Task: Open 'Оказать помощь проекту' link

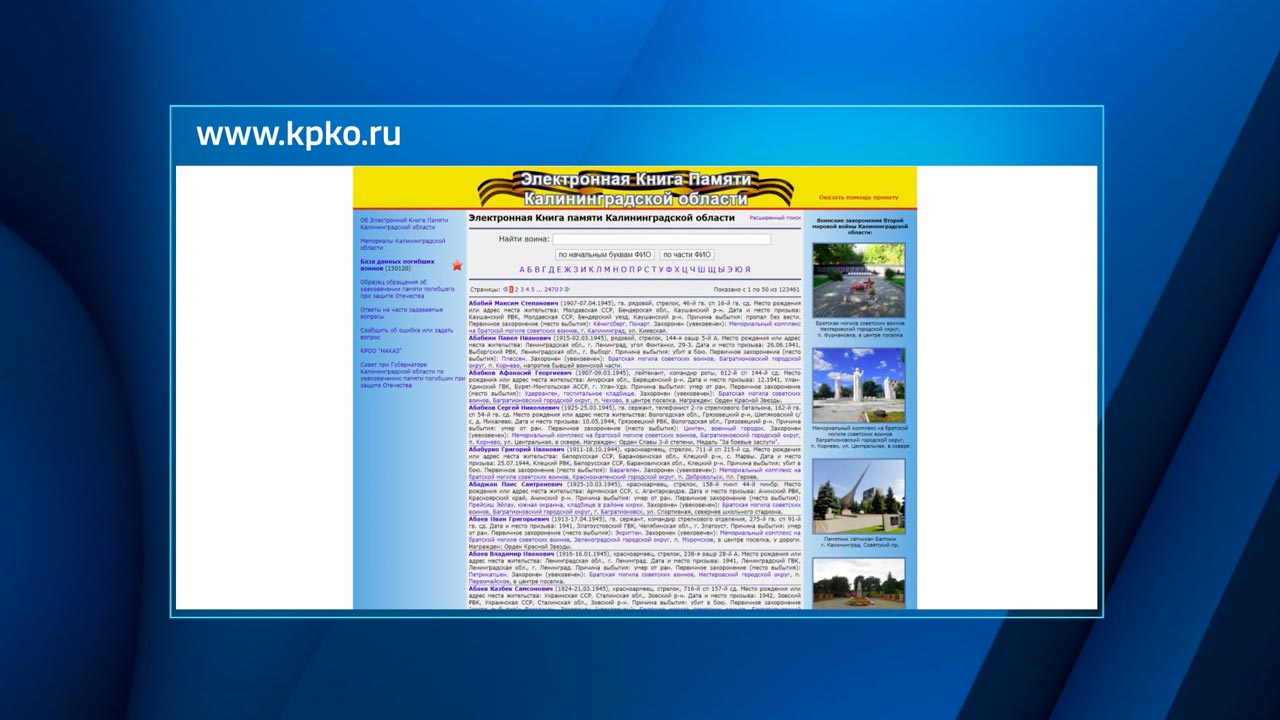Action: pos(858,197)
